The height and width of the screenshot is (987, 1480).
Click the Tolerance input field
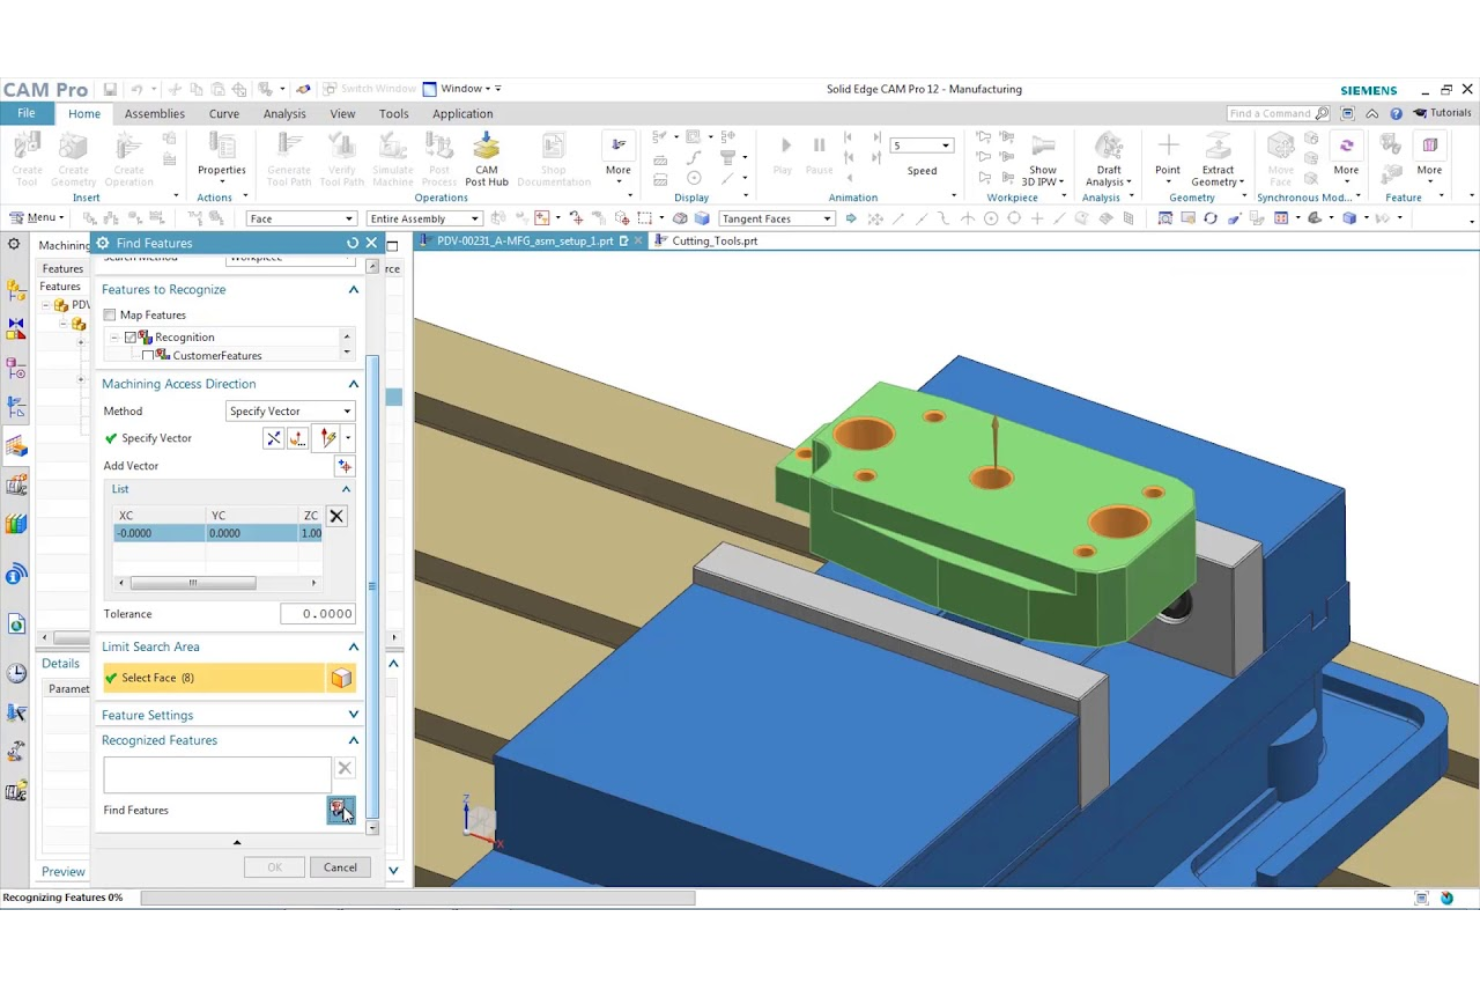click(x=317, y=614)
